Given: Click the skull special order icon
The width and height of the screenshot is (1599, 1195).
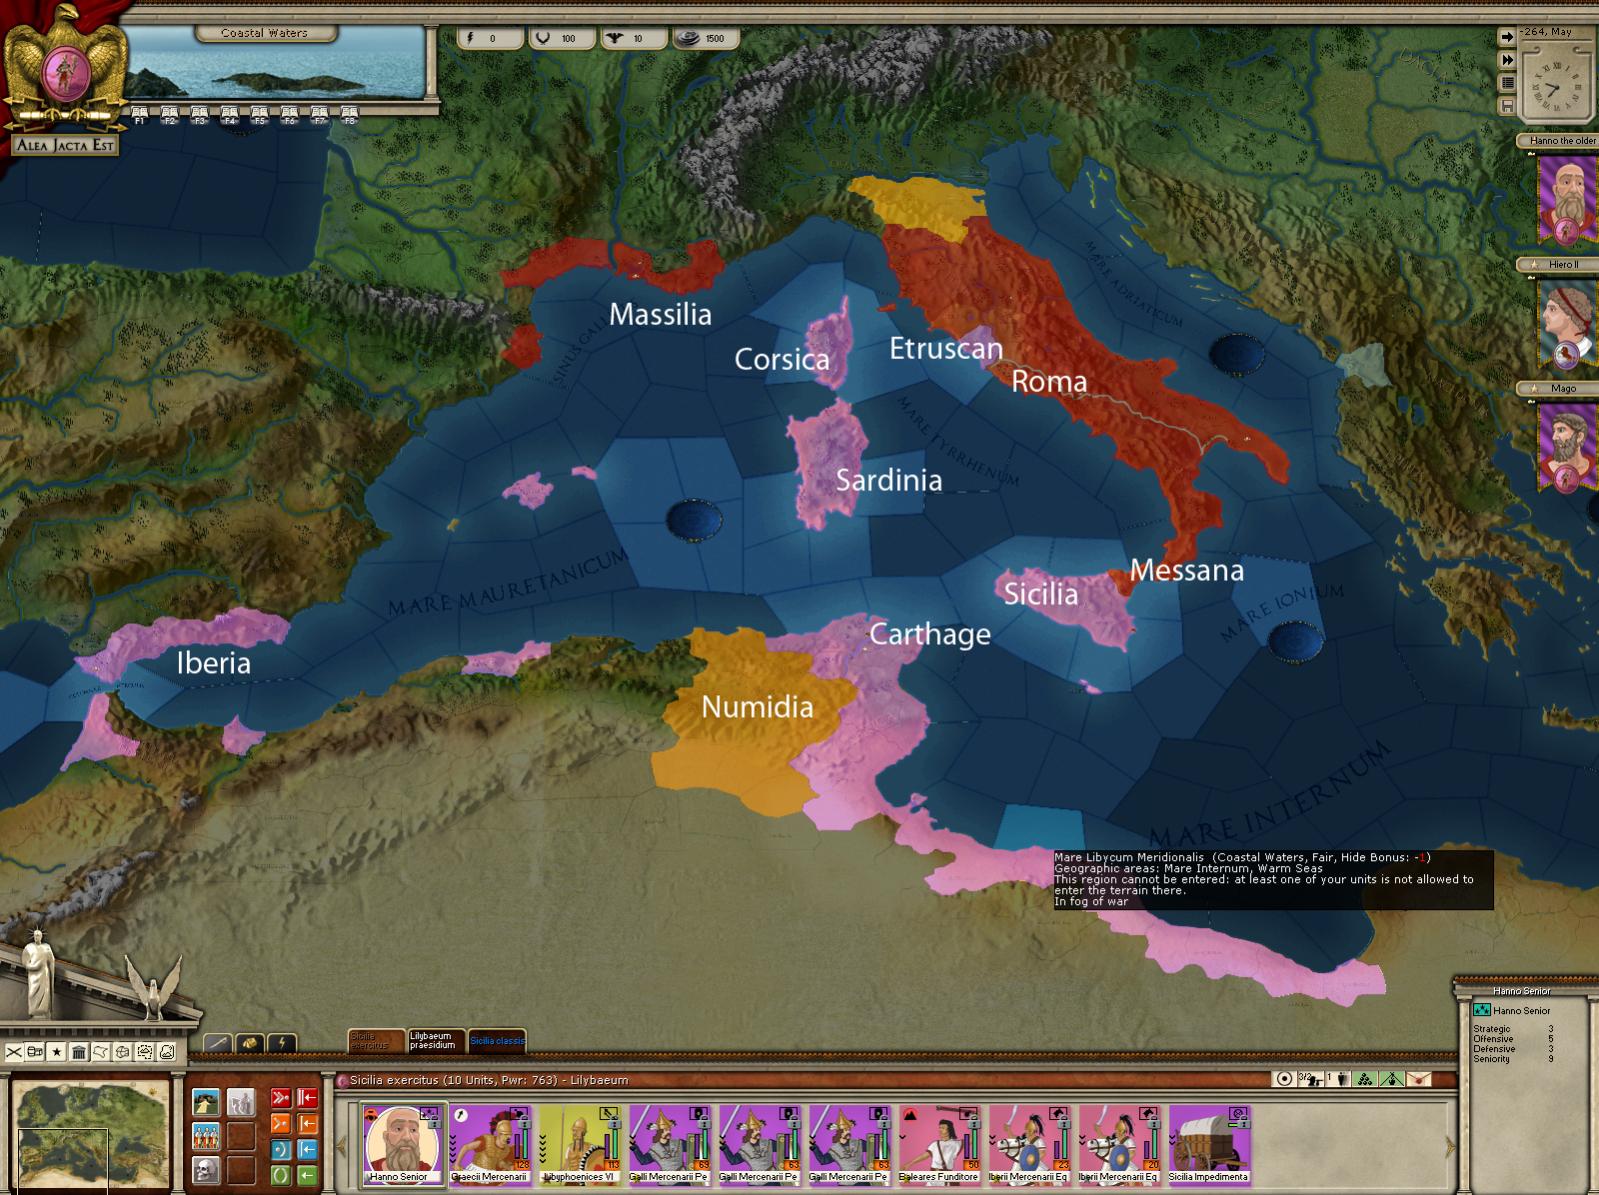Looking at the screenshot, I should (206, 1170).
